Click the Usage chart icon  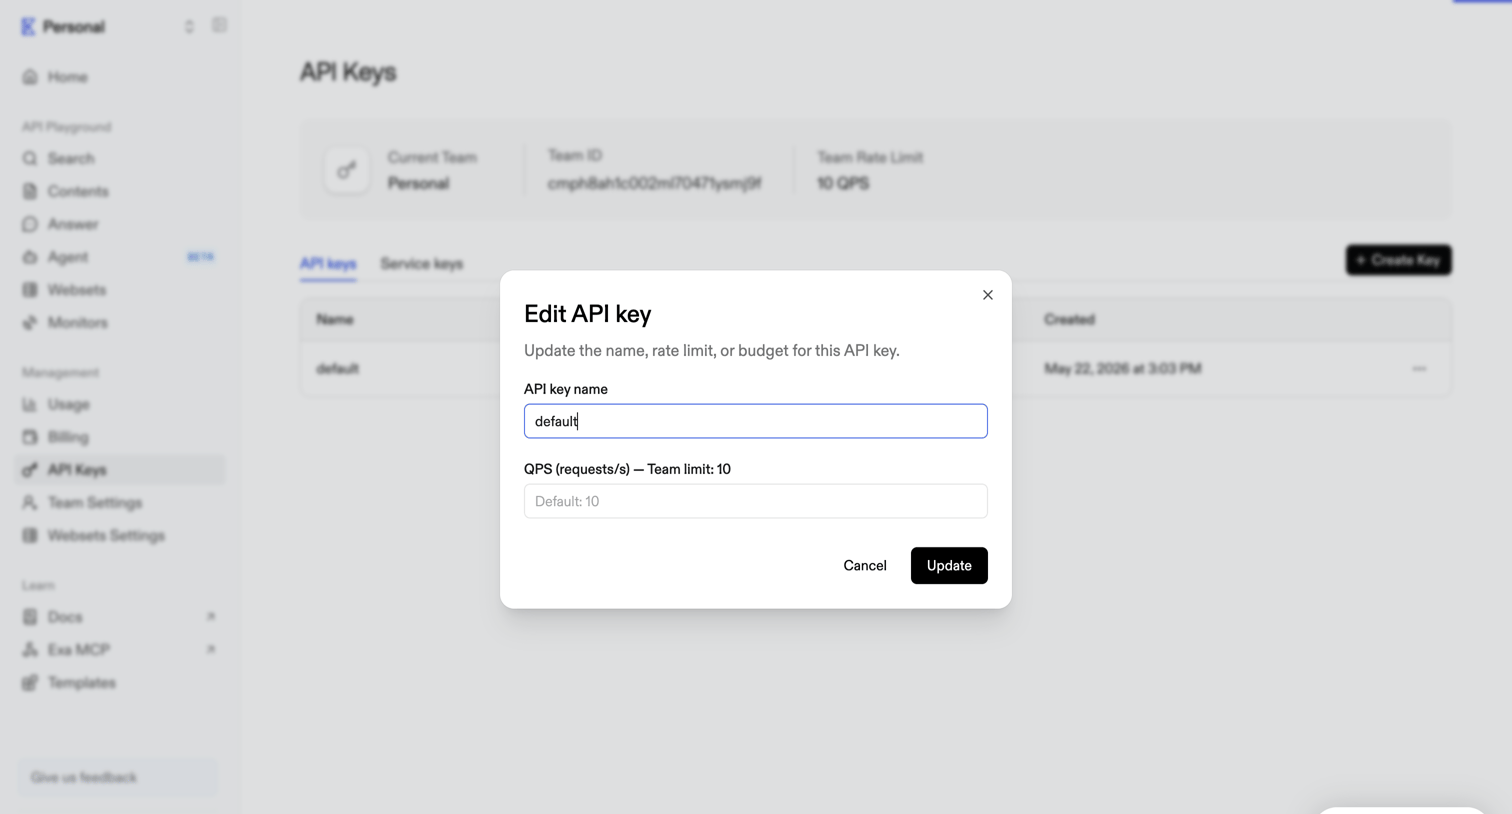tap(30, 405)
